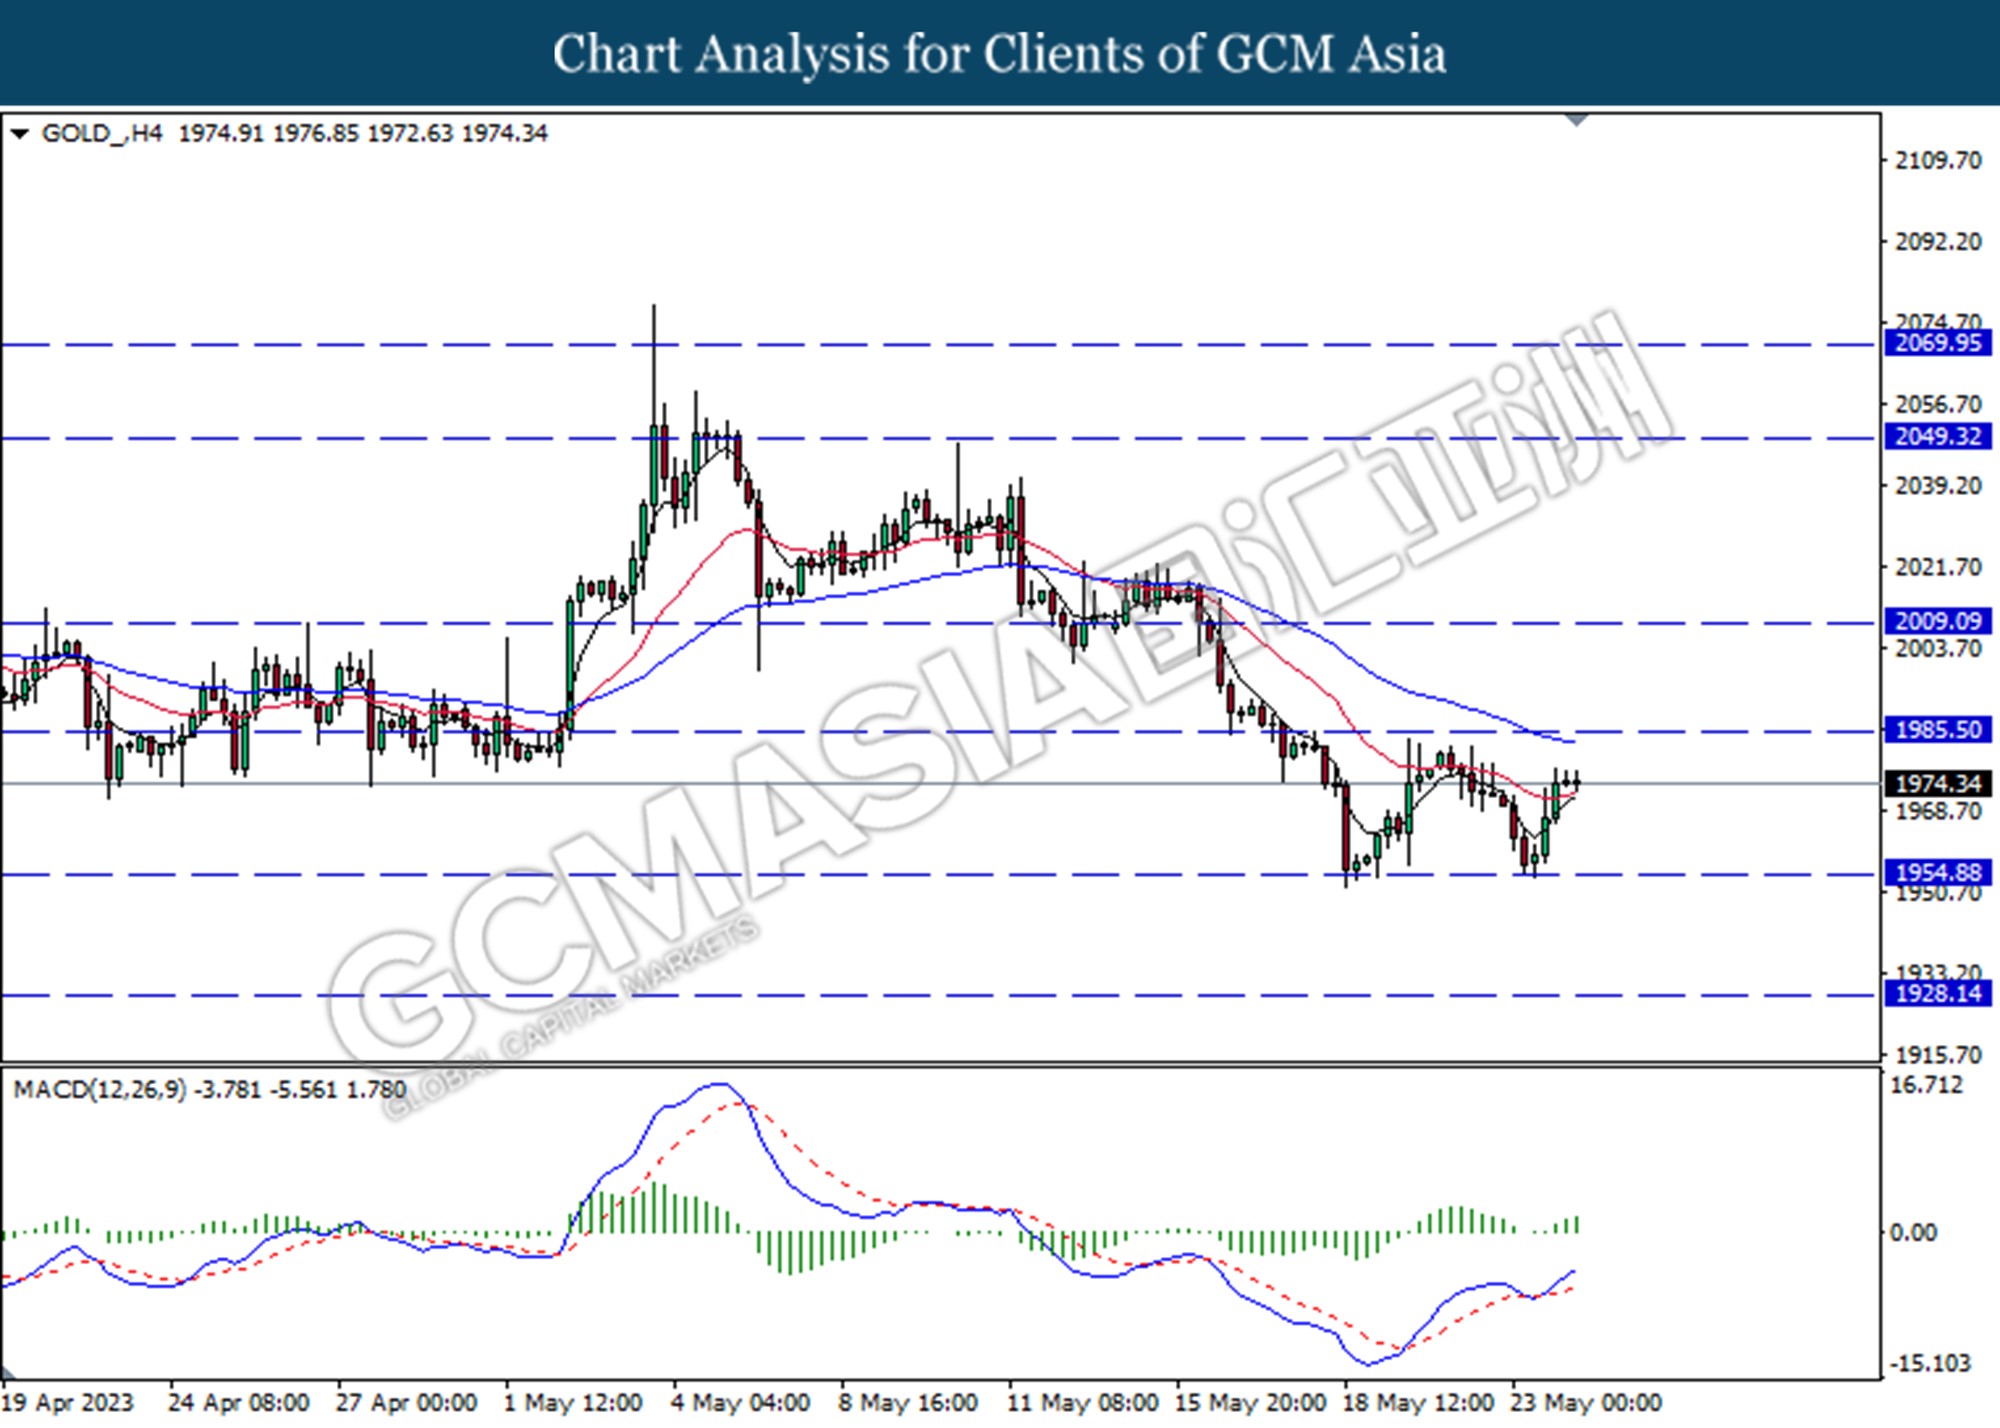Click the GOLD_,H4 symbol label

pos(101,134)
